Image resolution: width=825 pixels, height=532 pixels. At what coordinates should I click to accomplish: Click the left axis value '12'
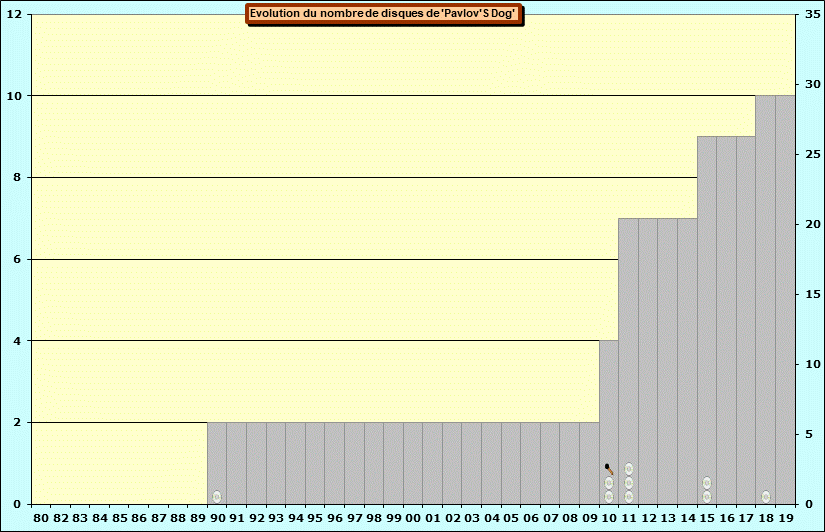[x=14, y=14]
